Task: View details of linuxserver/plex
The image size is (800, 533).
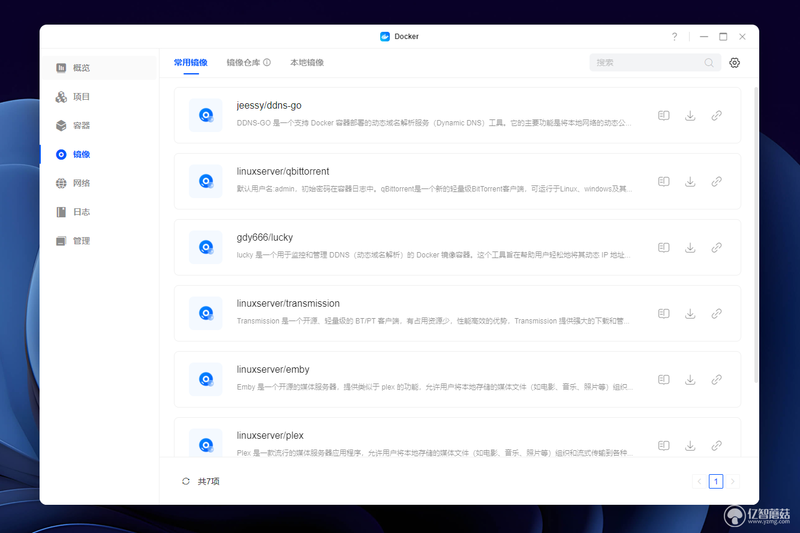Action: [x=663, y=445]
